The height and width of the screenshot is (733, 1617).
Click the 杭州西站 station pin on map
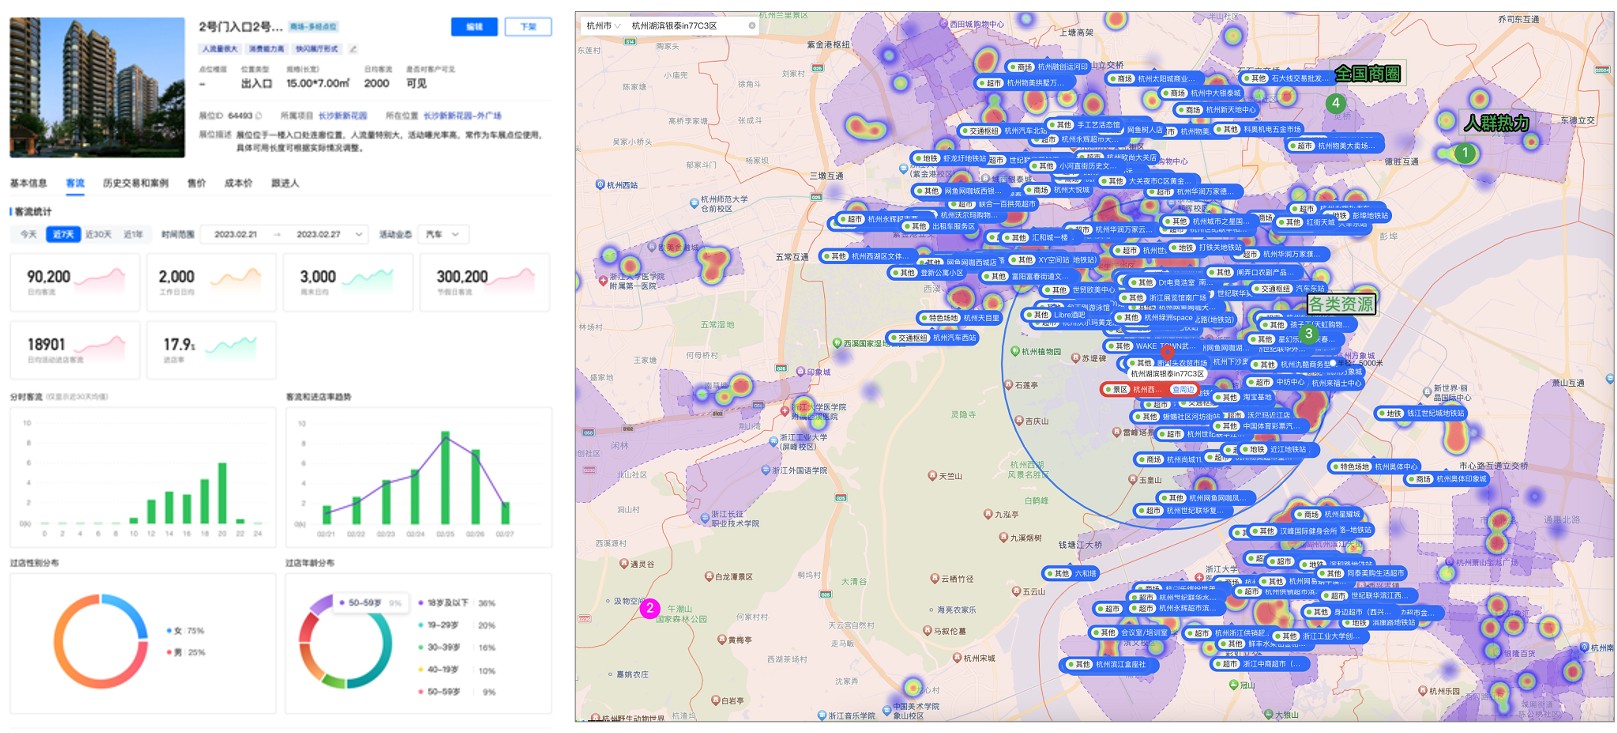pyautogui.click(x=599, y=185)
